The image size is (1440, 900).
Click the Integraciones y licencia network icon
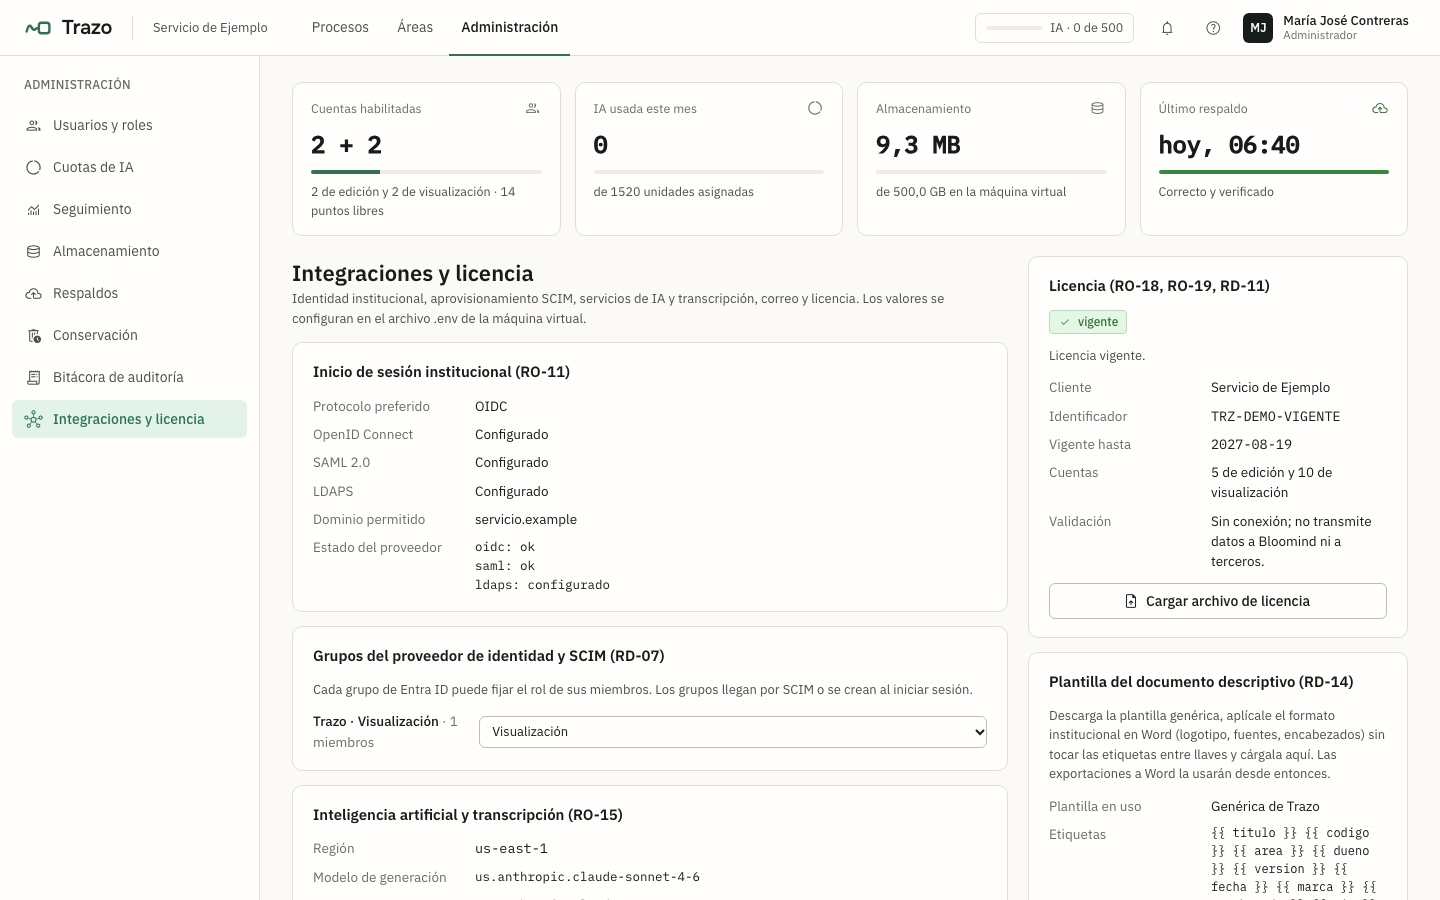click(x=34, y=419)
